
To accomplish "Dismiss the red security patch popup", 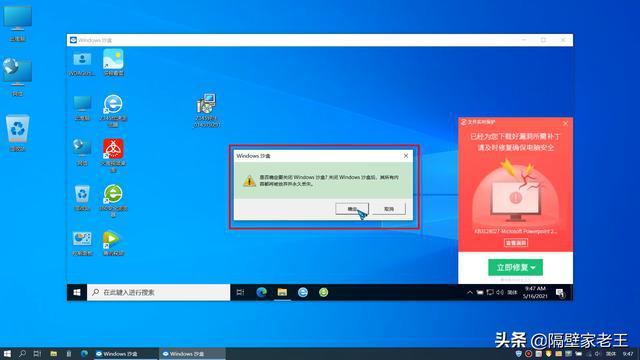I will coord(565,123).
